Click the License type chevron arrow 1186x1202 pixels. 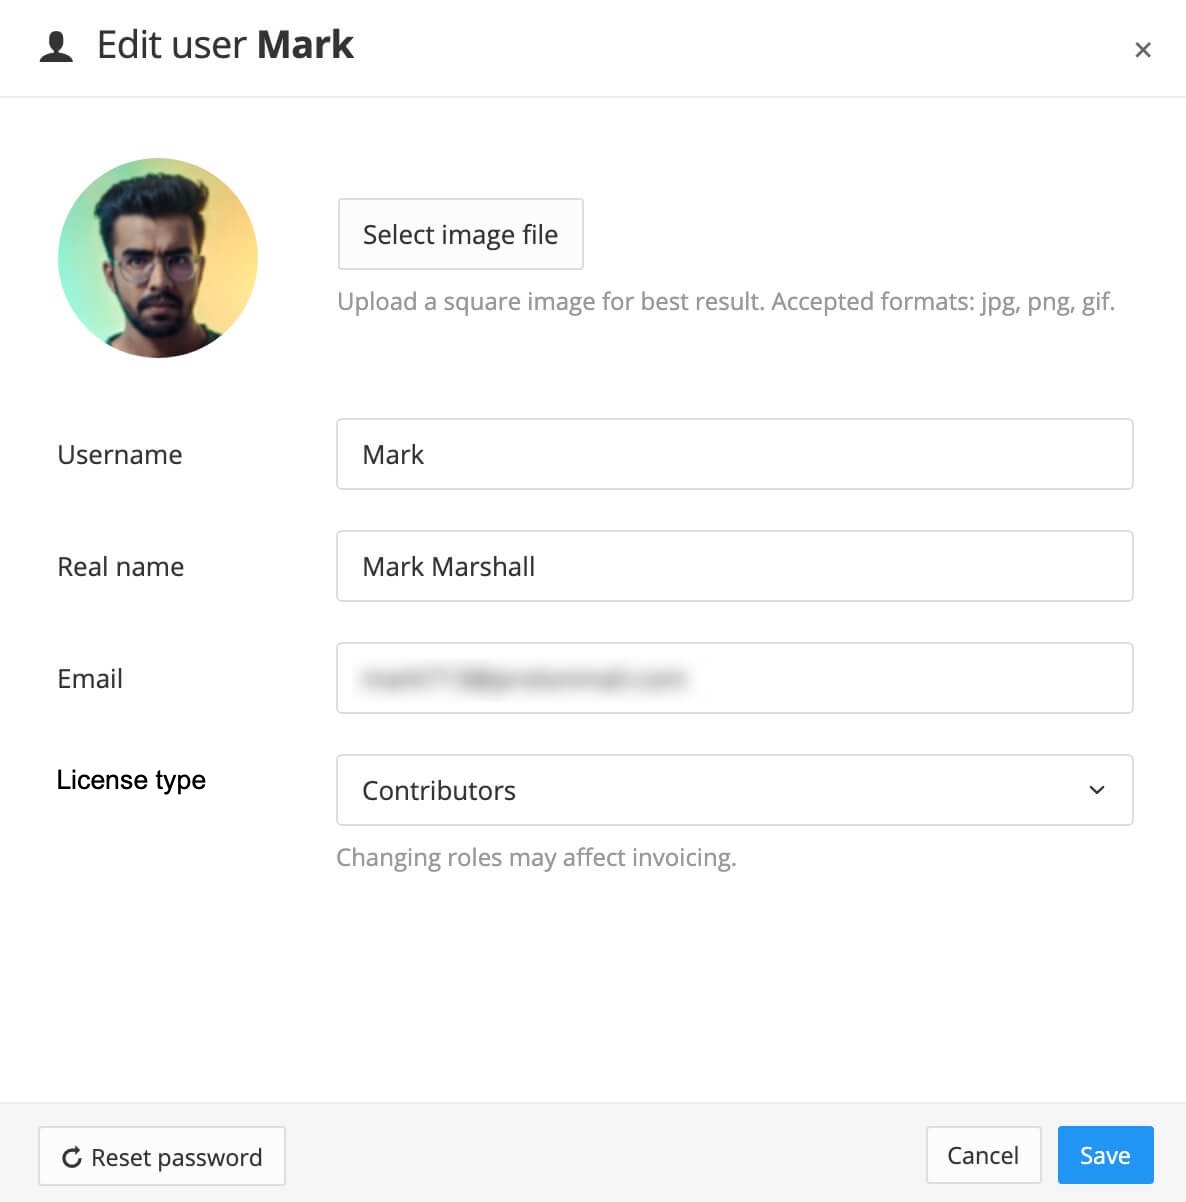1096,790
